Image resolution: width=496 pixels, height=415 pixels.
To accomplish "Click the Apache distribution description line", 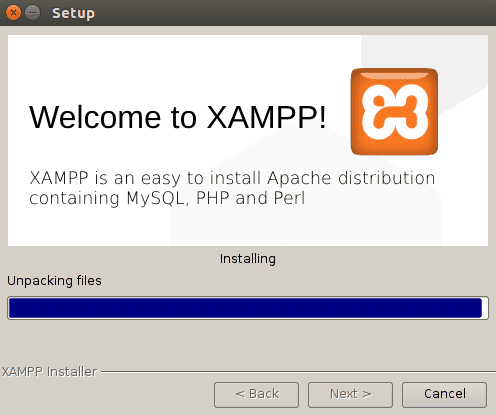I will pos(232,178).
